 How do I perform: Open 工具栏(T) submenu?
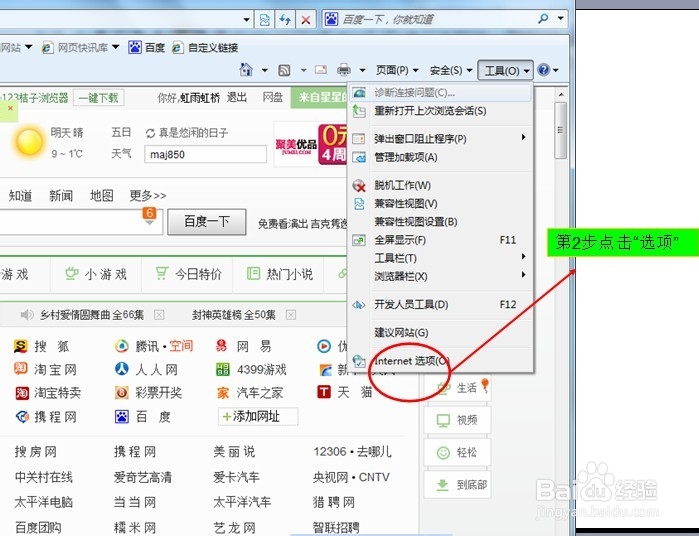440,258
